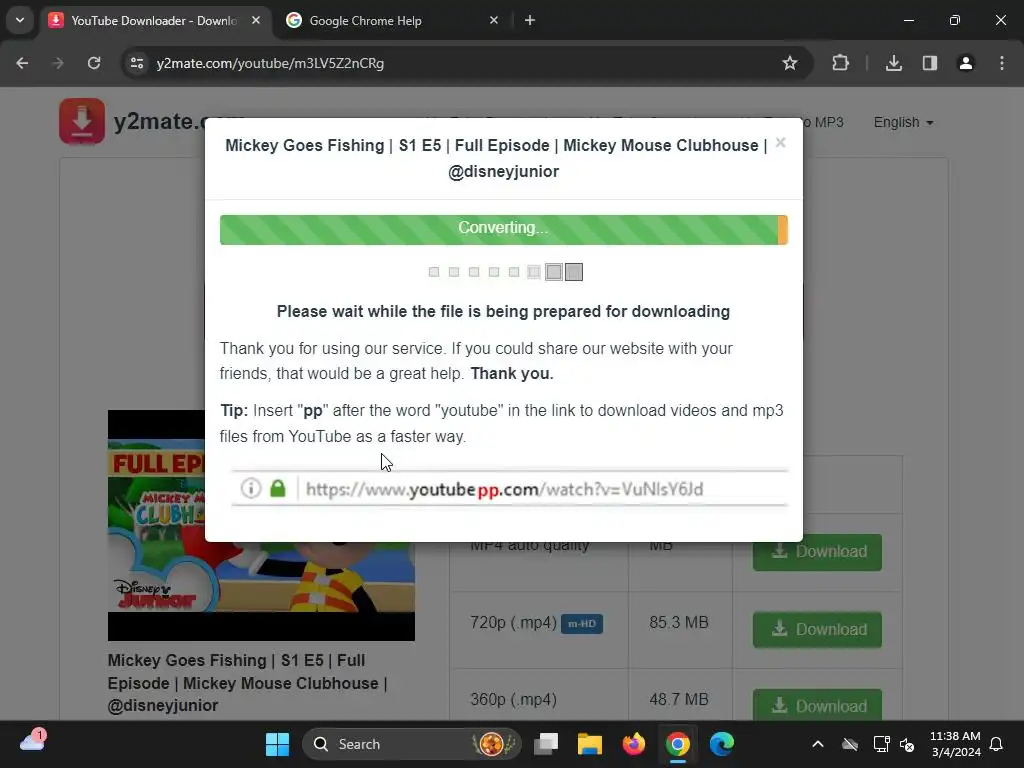Switch to the Google Chrome Help tab
This screenshot has height=768, width=1024.
pyautogui.click(x=392, y=20)
